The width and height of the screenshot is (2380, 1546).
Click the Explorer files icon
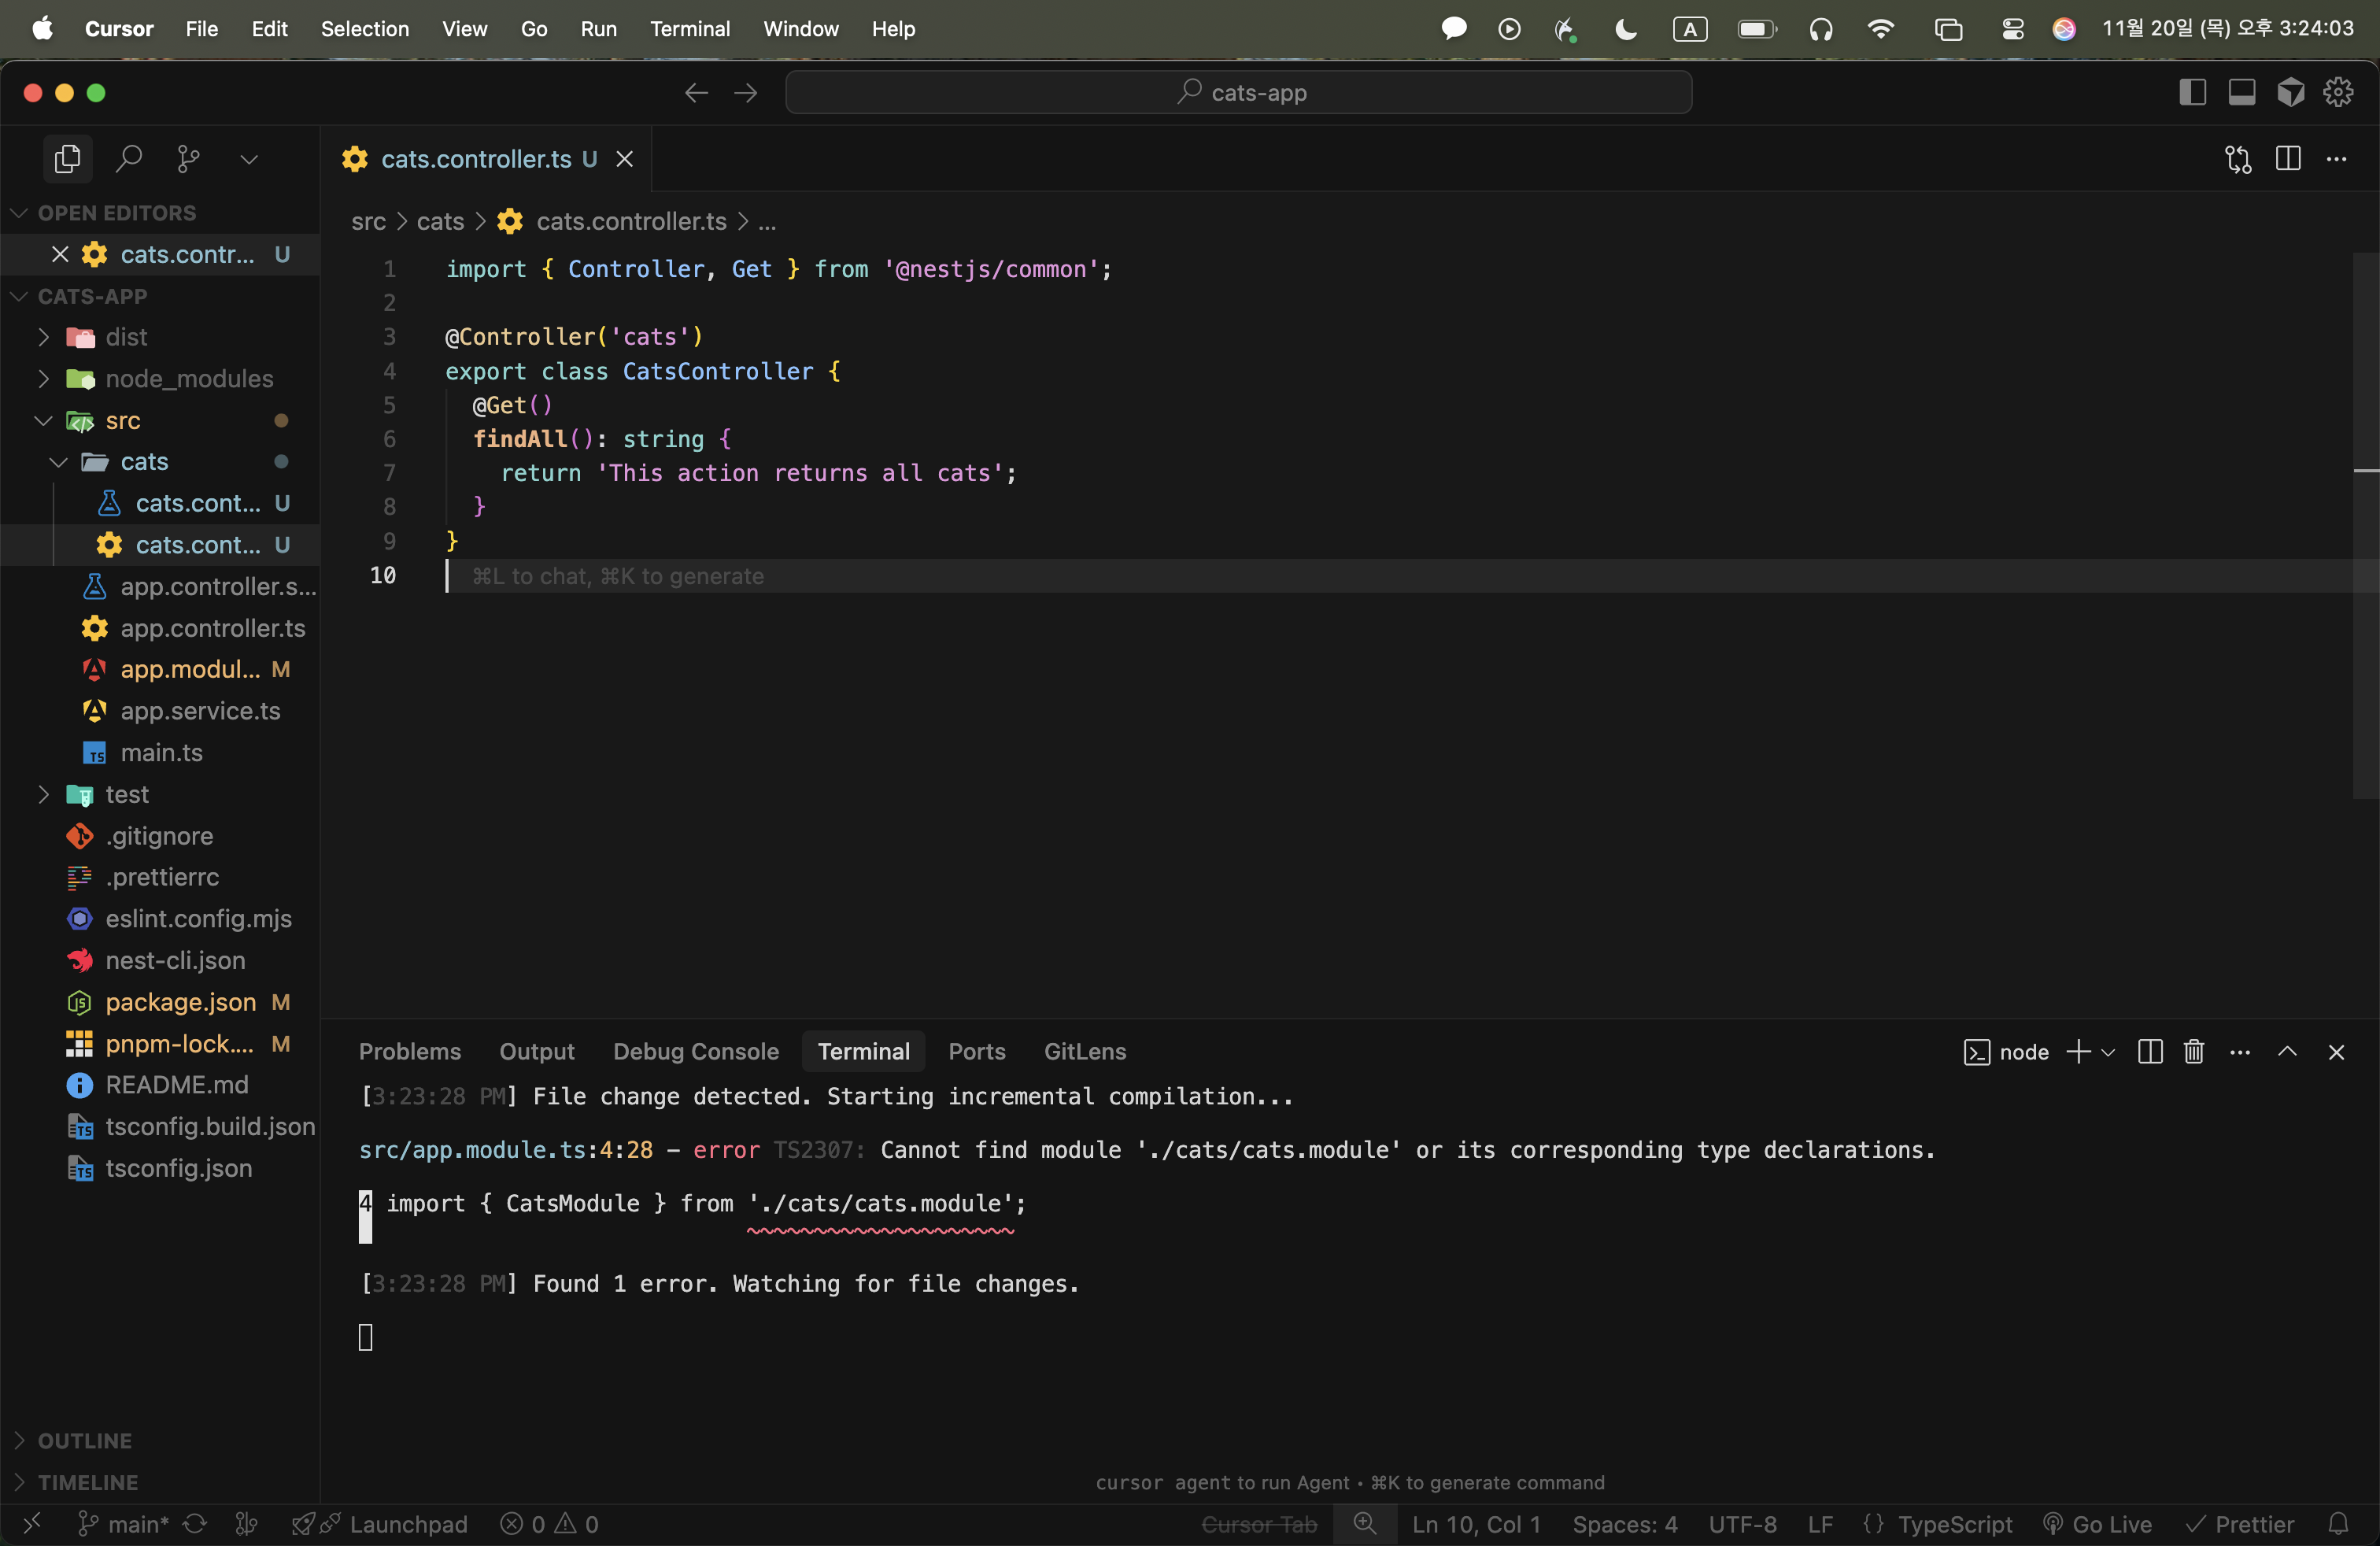pos(67,158)
